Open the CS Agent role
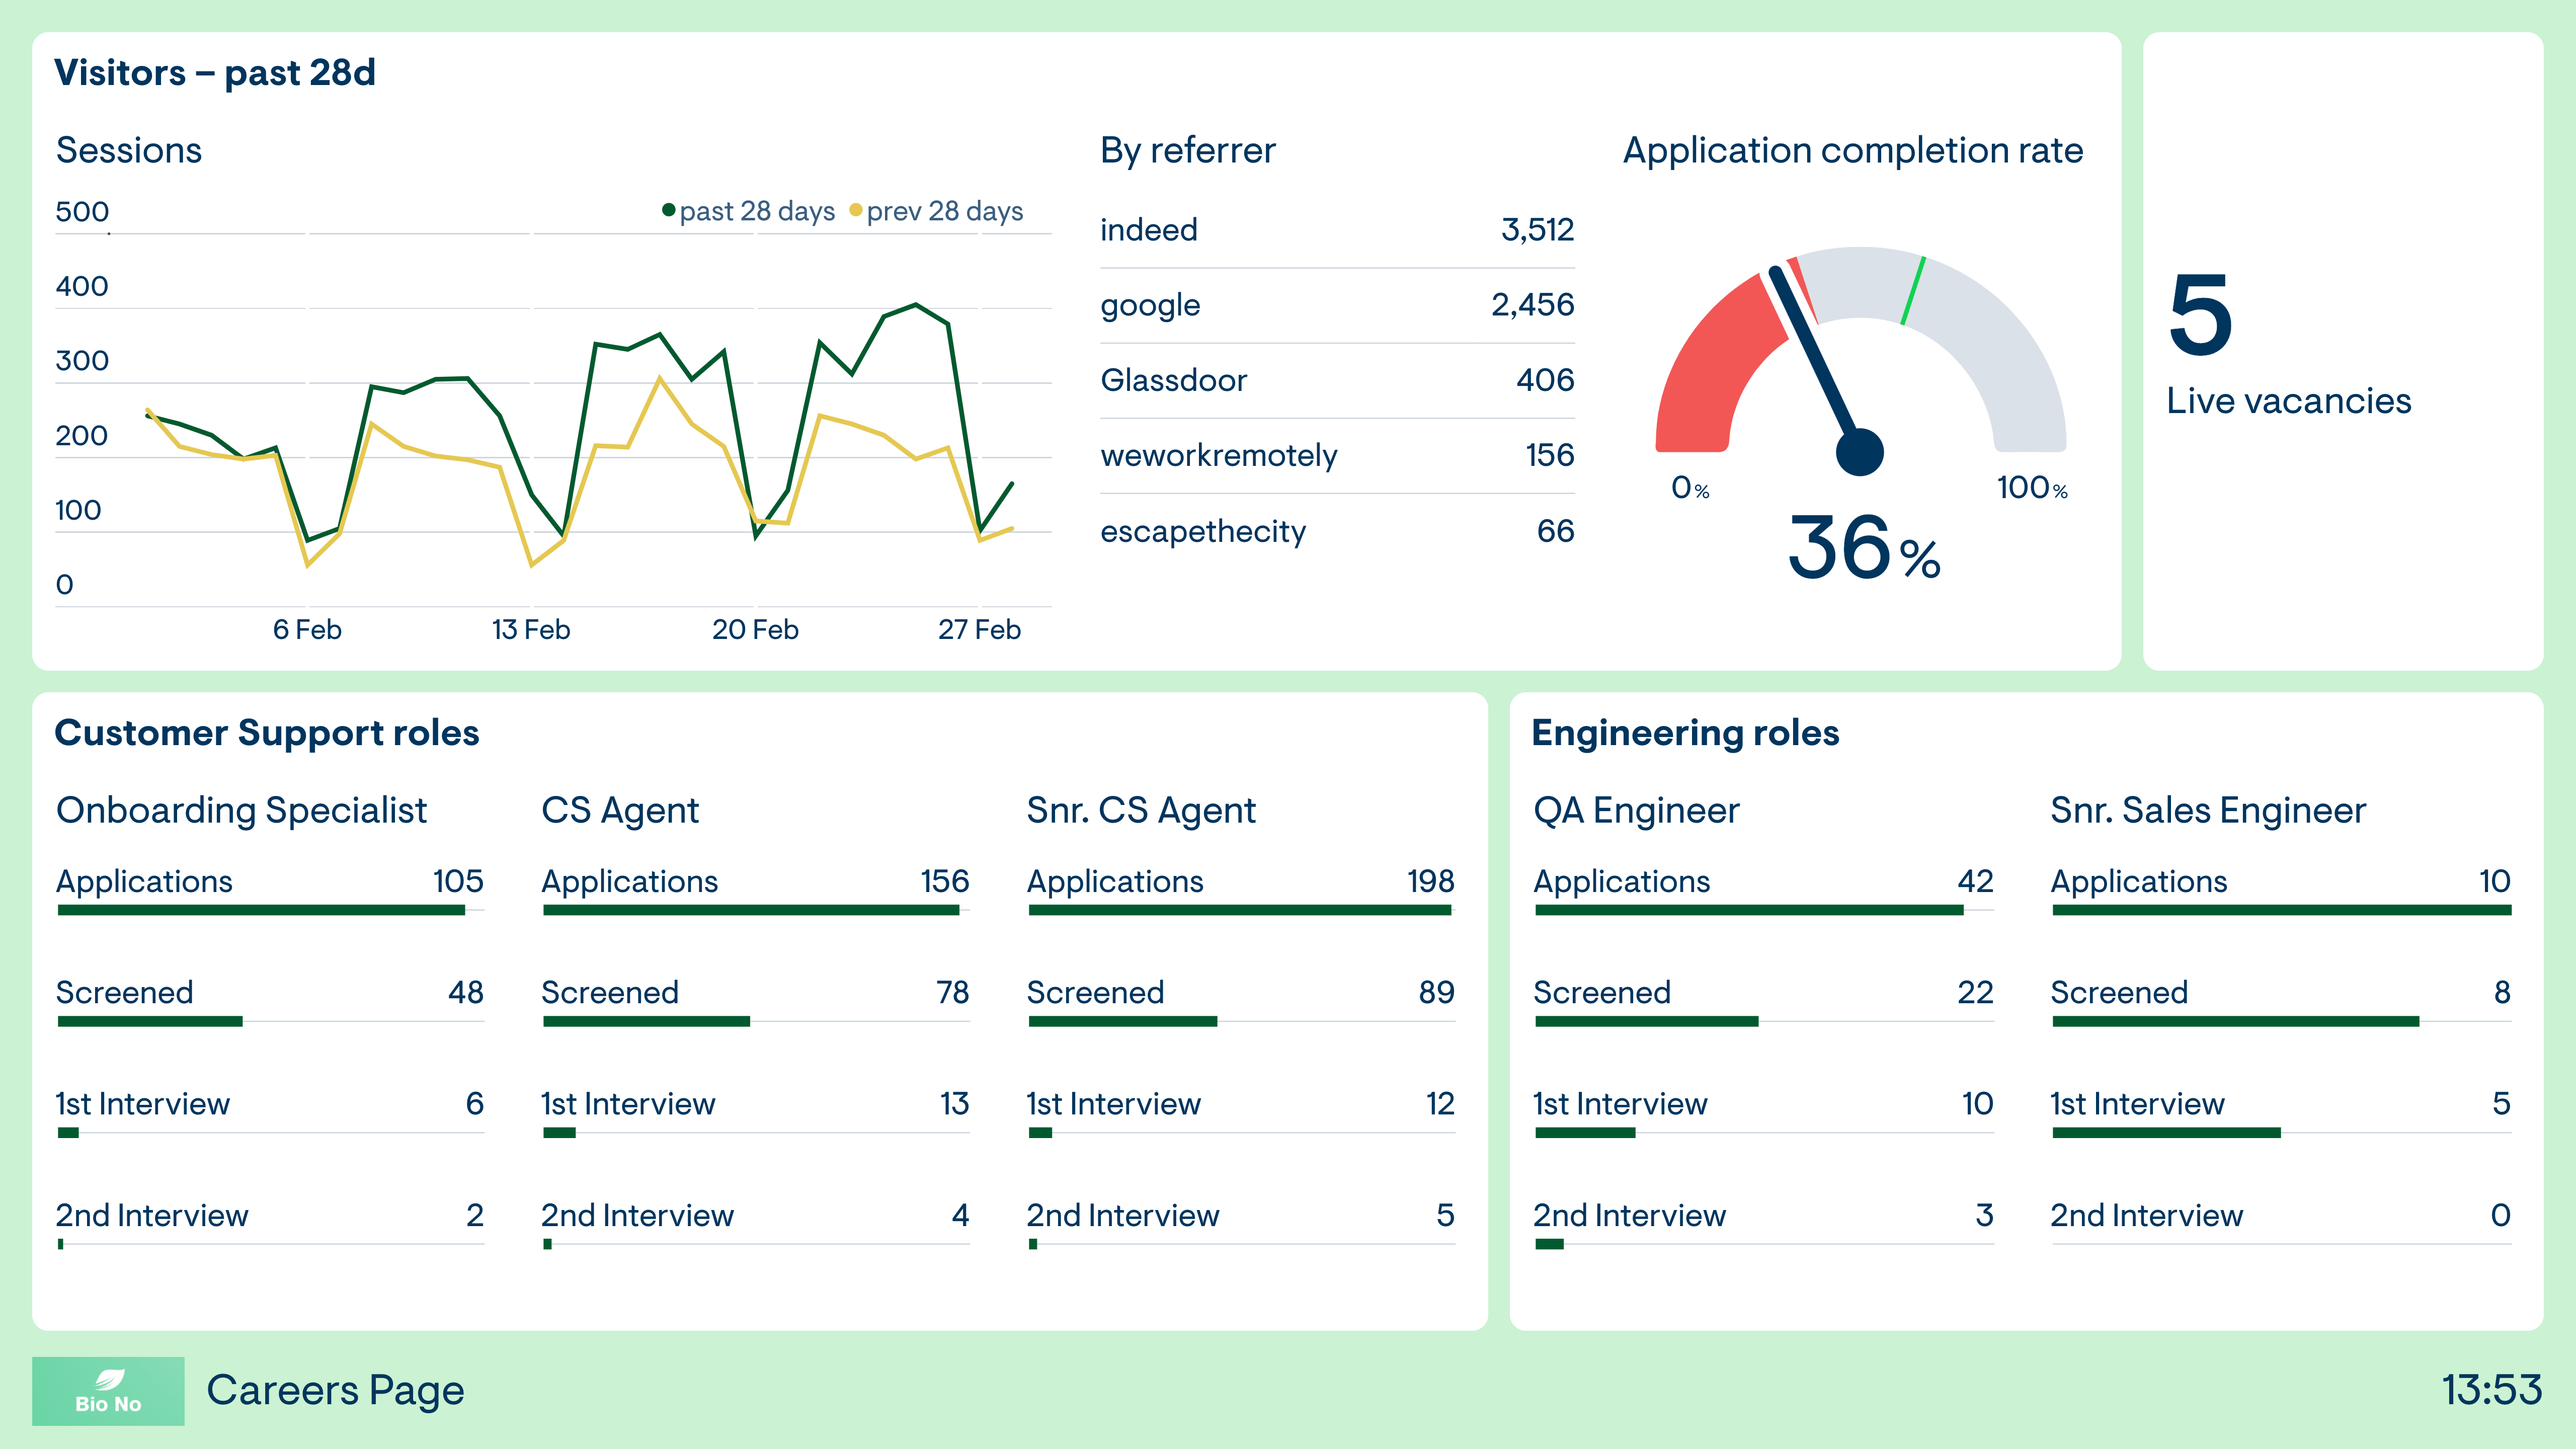The width and height of the screenshot is (2576, 1449). click(x=620, y=810)
